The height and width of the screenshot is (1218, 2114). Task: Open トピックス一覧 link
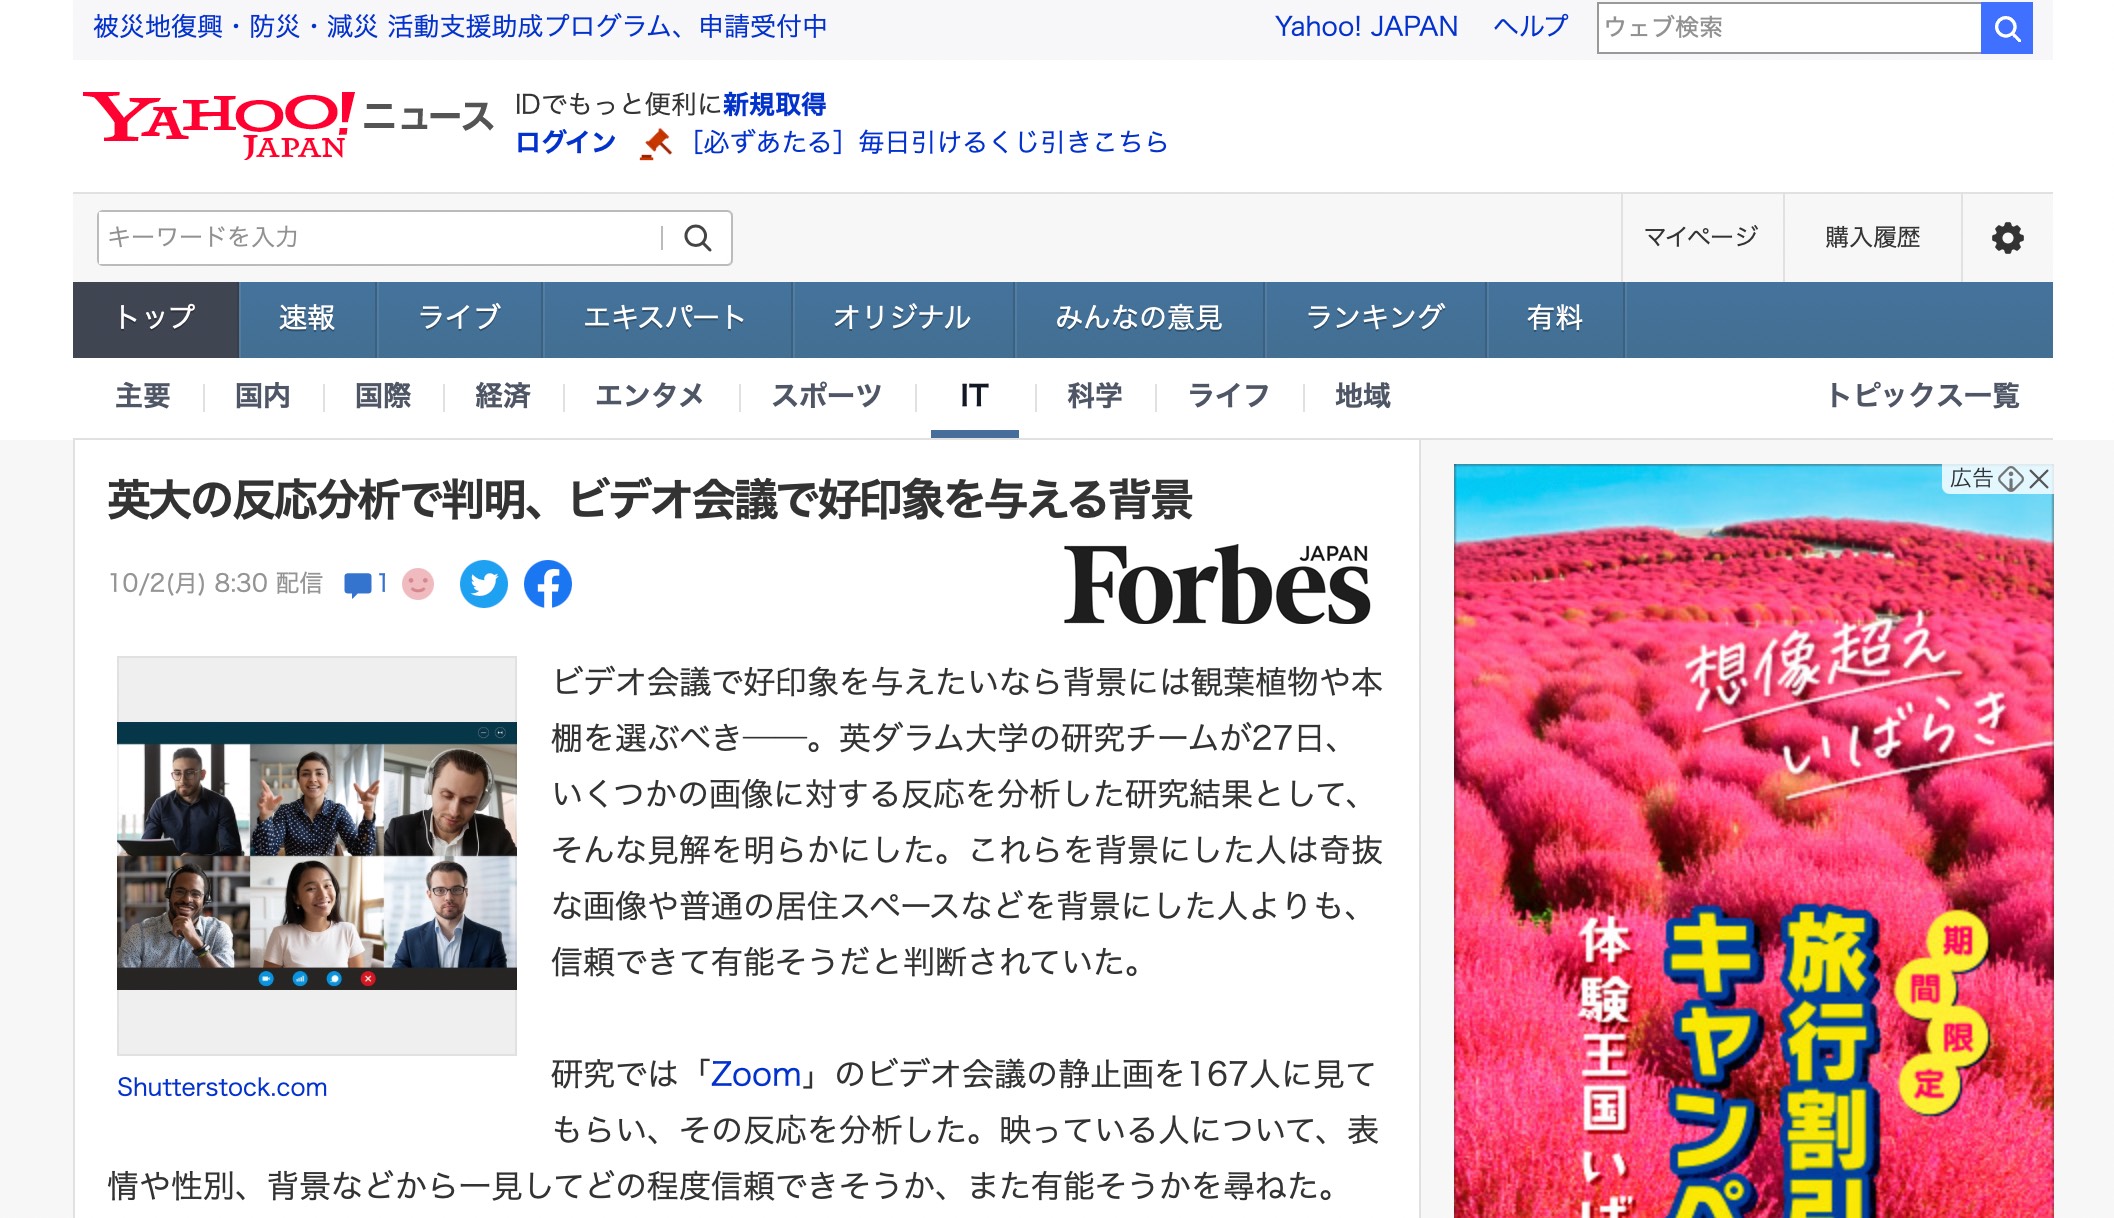pyautogui.click(x=1922, y=396)
